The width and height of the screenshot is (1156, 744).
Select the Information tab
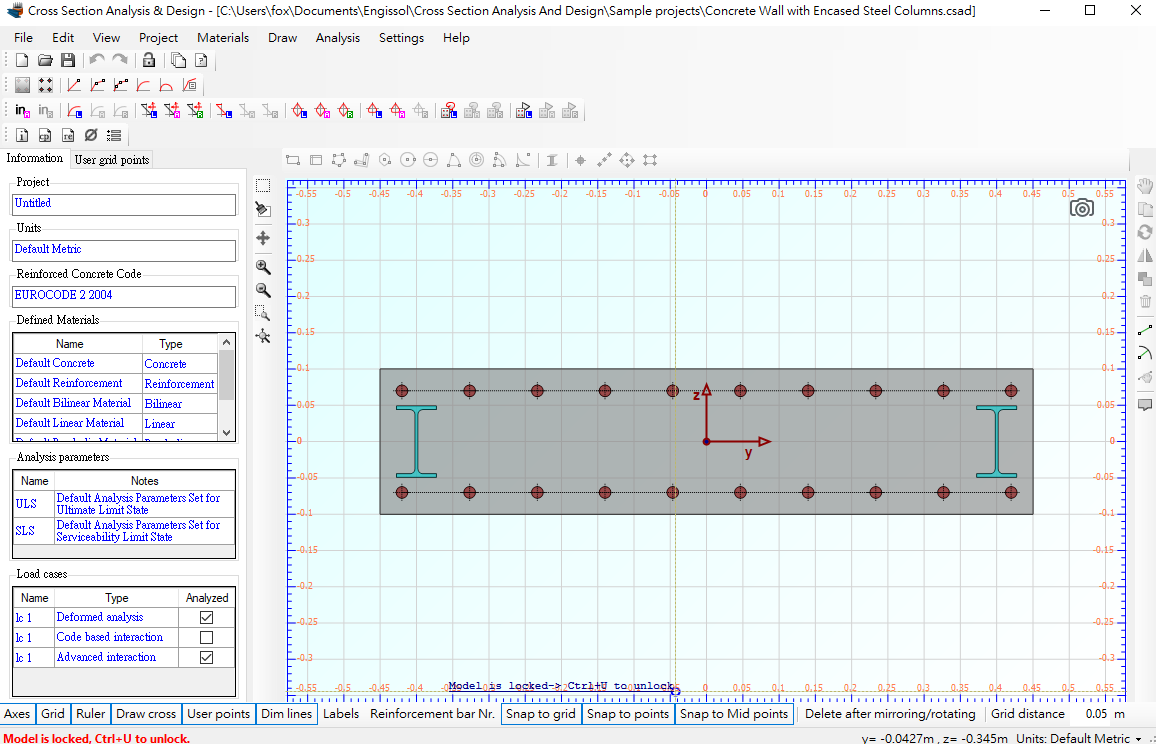pos(35,158)
